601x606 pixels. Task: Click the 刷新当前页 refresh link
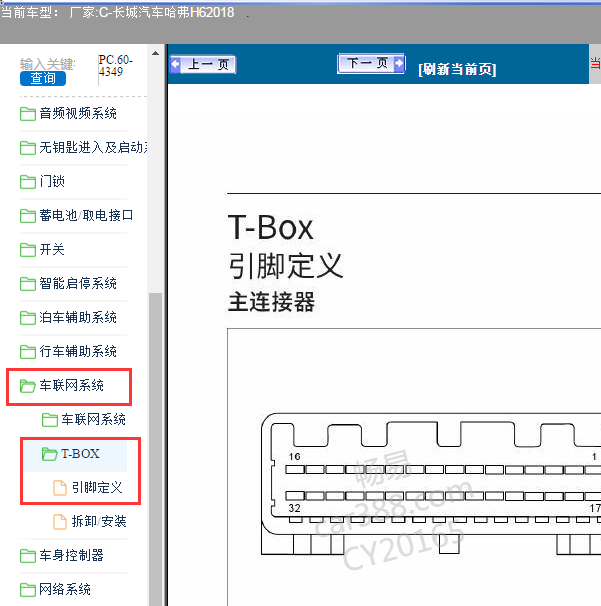[x=457, y=70]
